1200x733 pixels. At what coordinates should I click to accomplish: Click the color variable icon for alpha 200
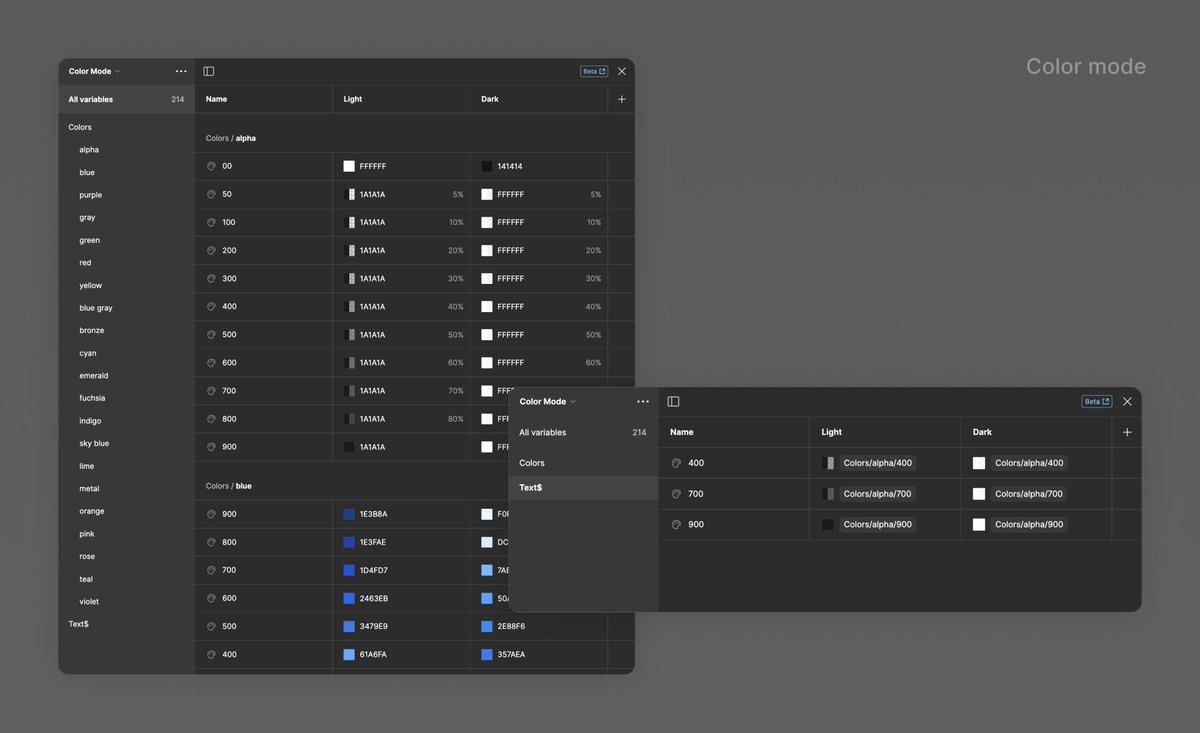click(211, 250)
